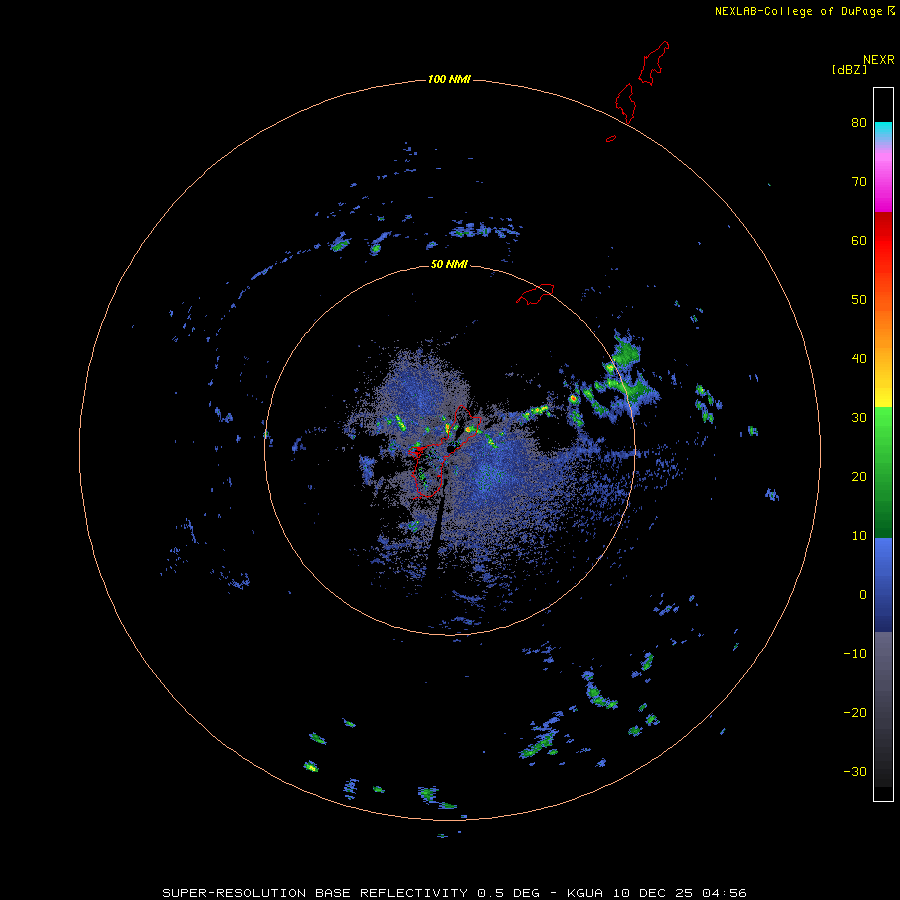This screenshot has height=900, width=900.
Task: Click the NEXR label above color scale
Action: [x=879, y=60]
